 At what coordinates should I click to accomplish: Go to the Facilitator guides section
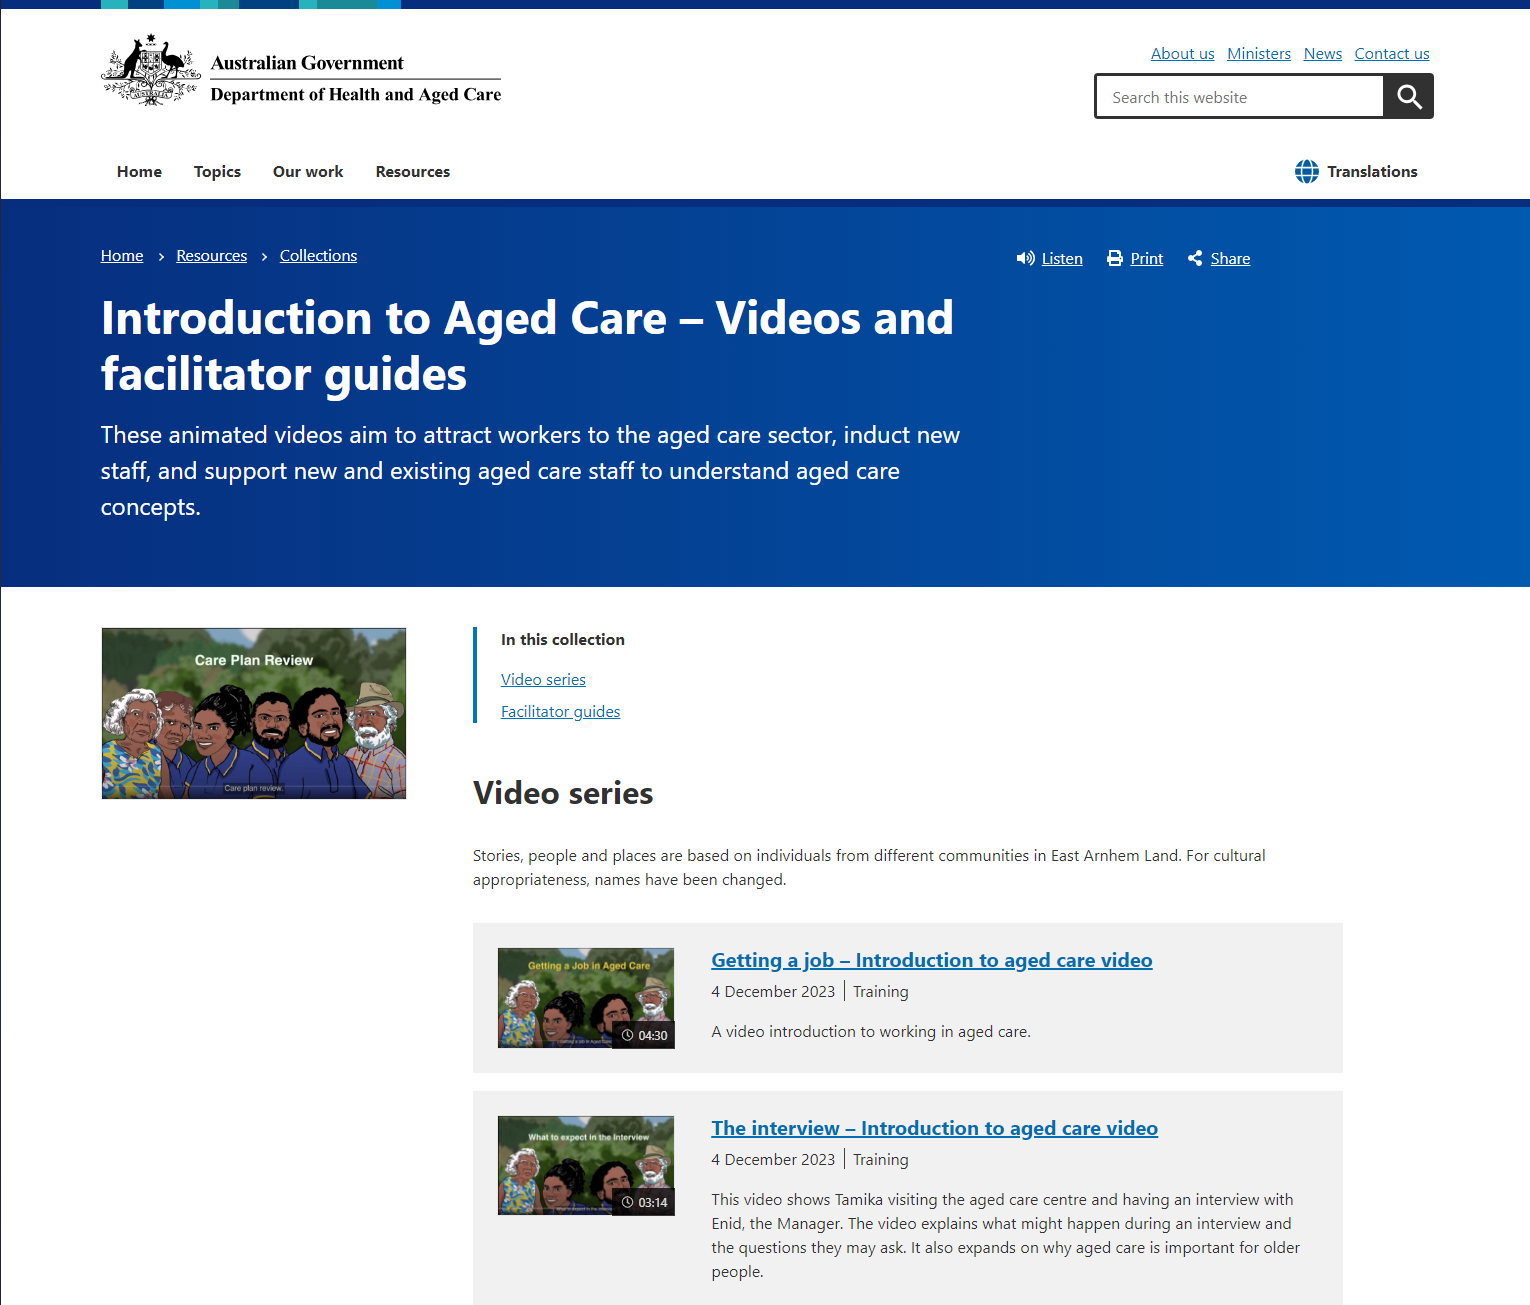click(x=560, y=711)
